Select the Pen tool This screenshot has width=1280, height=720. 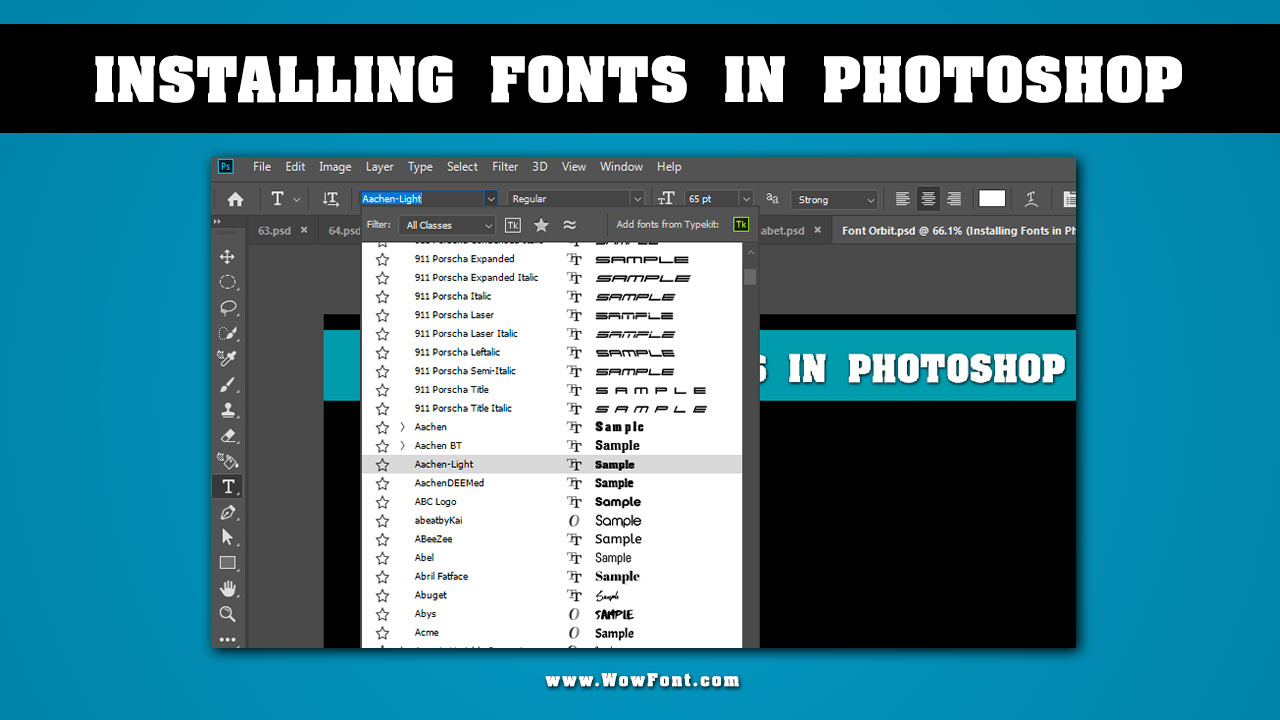[228, 512]
